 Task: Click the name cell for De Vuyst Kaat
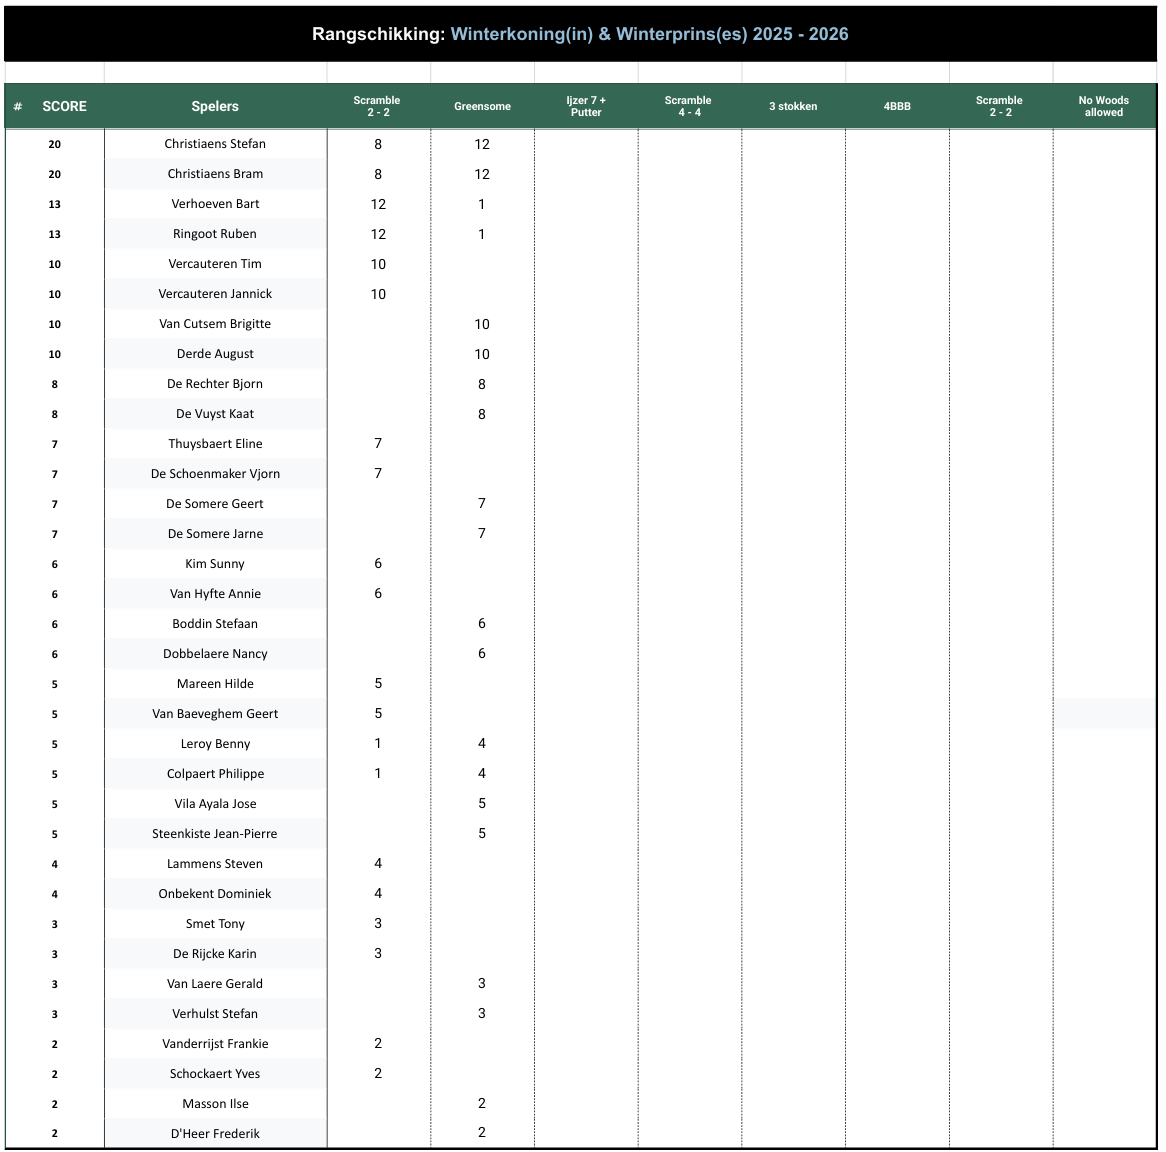tap(215, 413)
